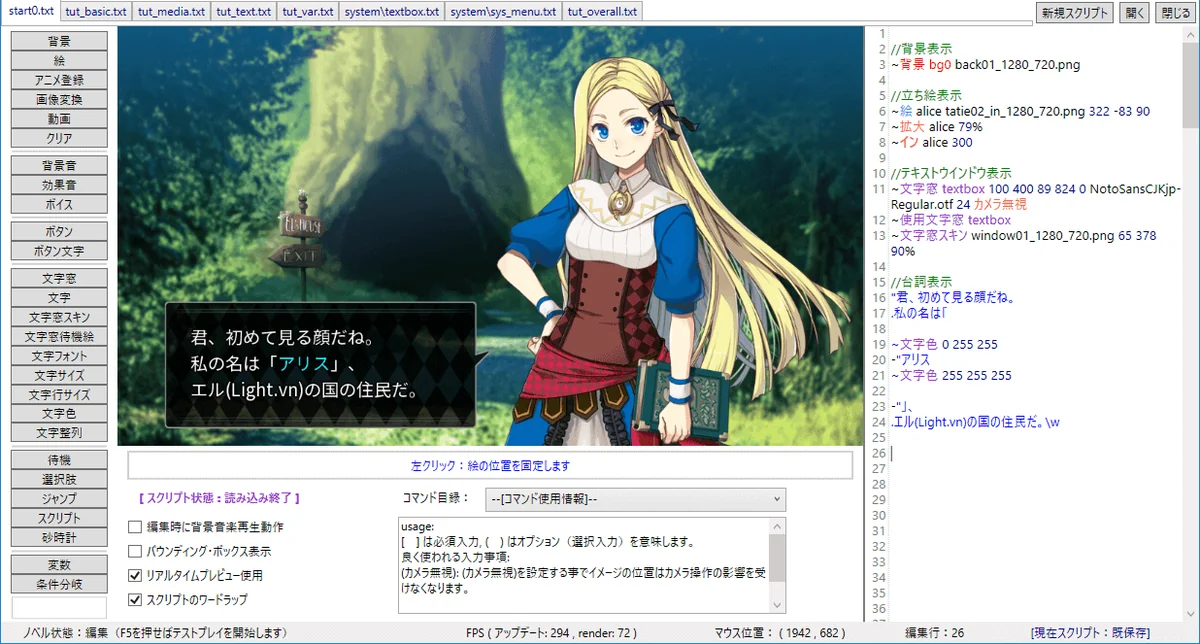The image size is (1200, 644).
Task: Open the tut_text.txt tab
Action: coord(243,12)
